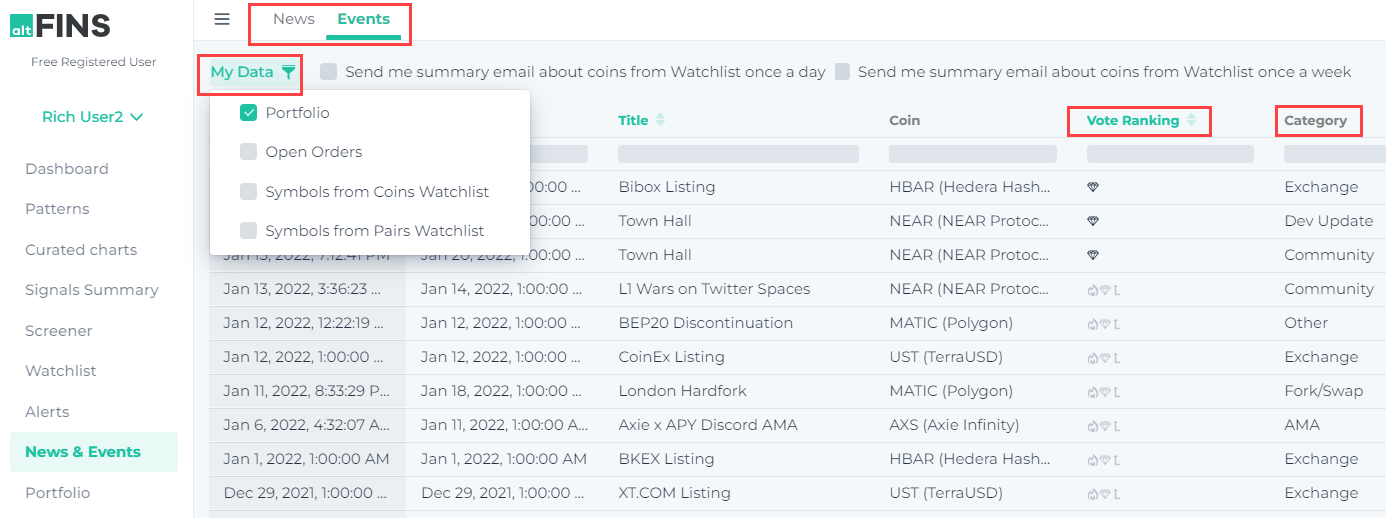The width and height of the screenshot is (1386, 518).
Task: Open Signals Summary from sidebar
Action: [92, 290]
